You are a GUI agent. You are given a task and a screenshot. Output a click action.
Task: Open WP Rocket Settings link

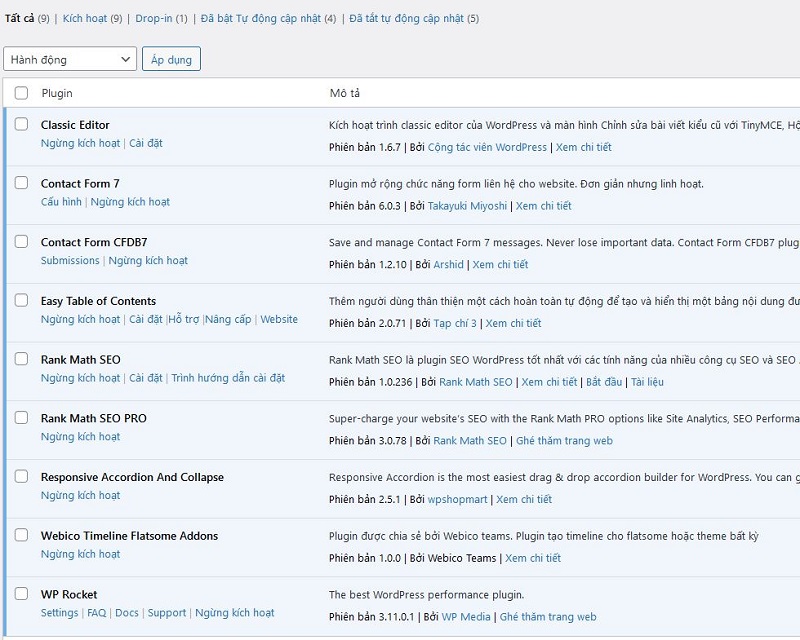[x=60, y=613]
